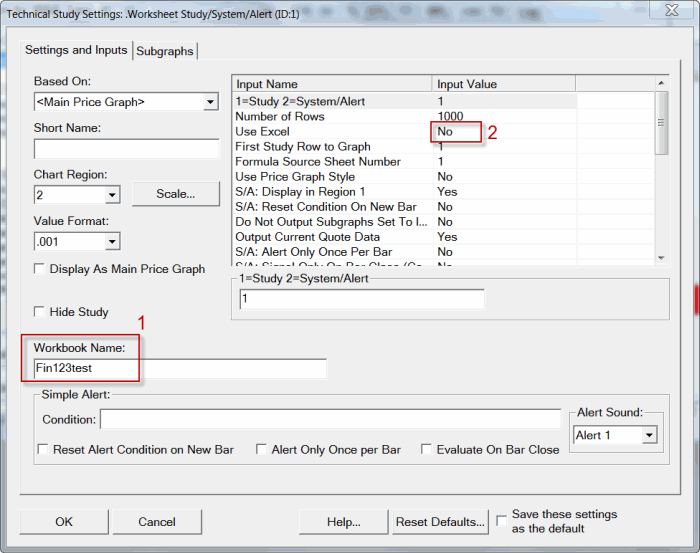This screenshot has height=553, width=700.
Task: Toggle Evaluate On Bar Close checkbox
Action: click(x=426, y=449)
